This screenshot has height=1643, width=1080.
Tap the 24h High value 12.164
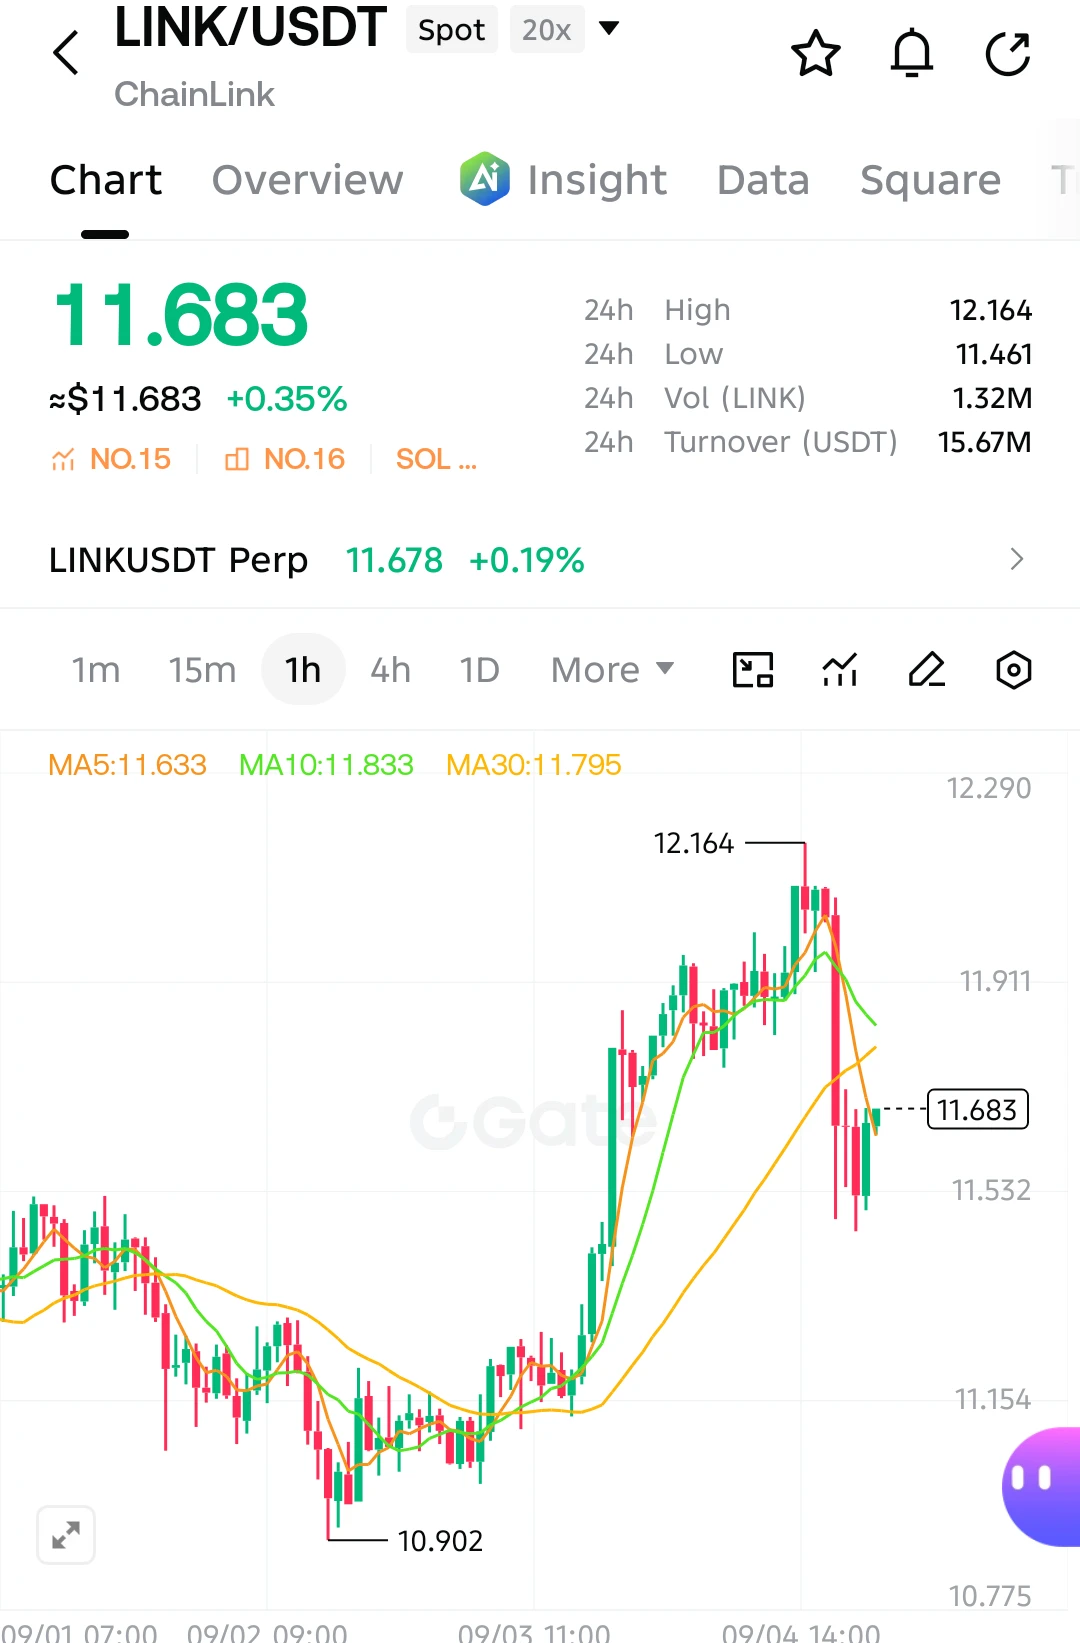tap(990, 310)
